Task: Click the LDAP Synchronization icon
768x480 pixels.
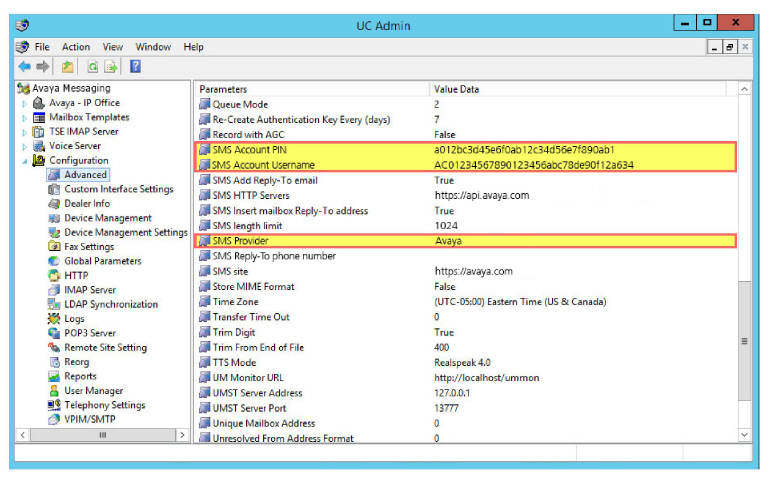Action: 54,304
